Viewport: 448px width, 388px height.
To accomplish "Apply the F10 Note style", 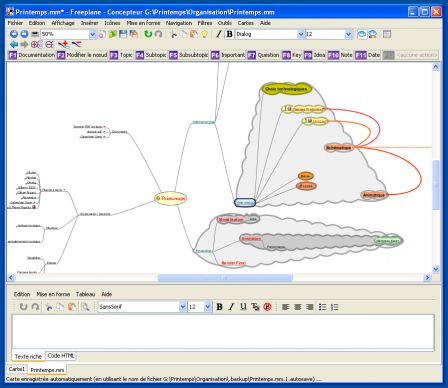I will [340, 55].
